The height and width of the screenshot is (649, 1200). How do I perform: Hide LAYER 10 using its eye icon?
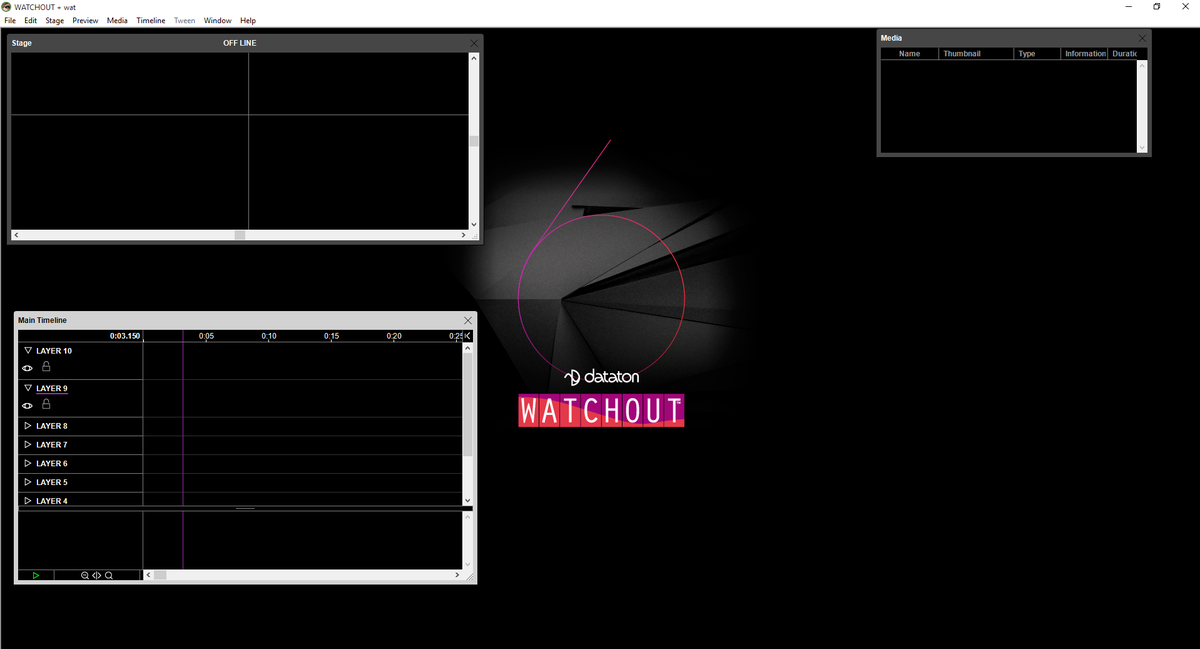(28, 368)
